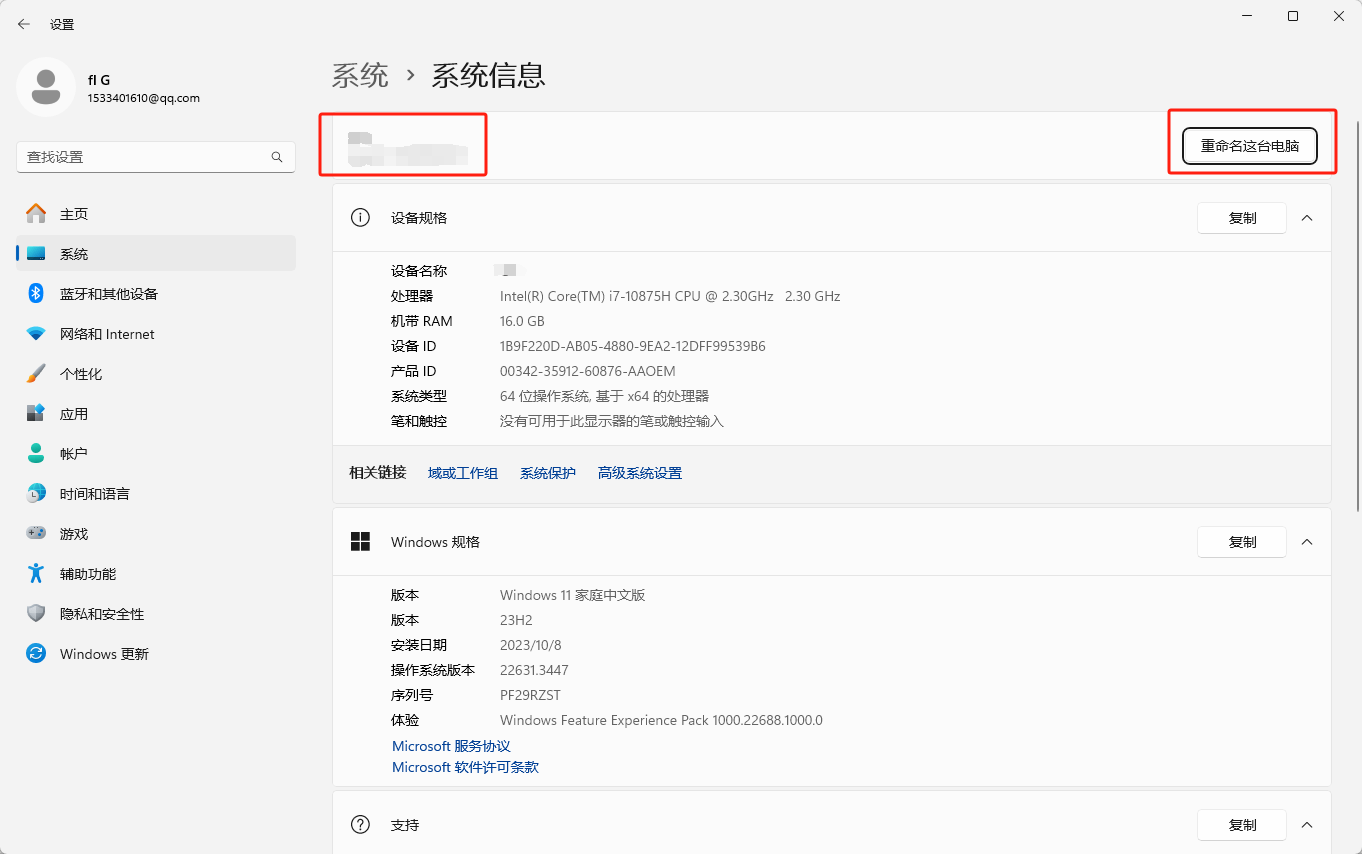The width and height of the screenshot is (1362, 854).
Task: Open 应用 settings in sidebar
Action: [x=156, y=414]
